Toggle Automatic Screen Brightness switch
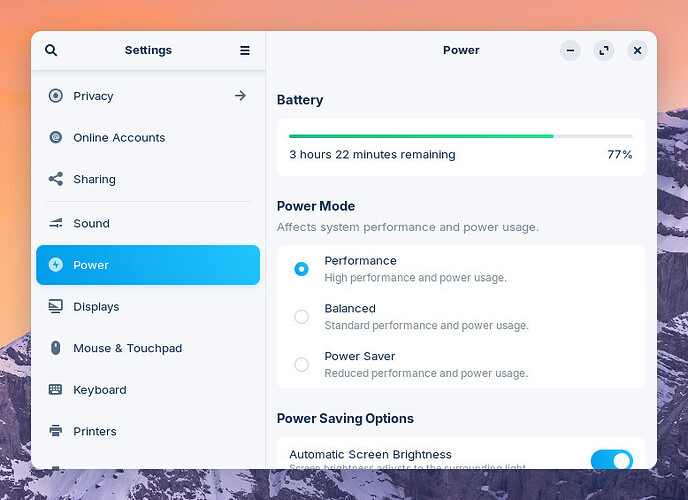This screenshot has height=500, width=688. click(x=611, y=460)
